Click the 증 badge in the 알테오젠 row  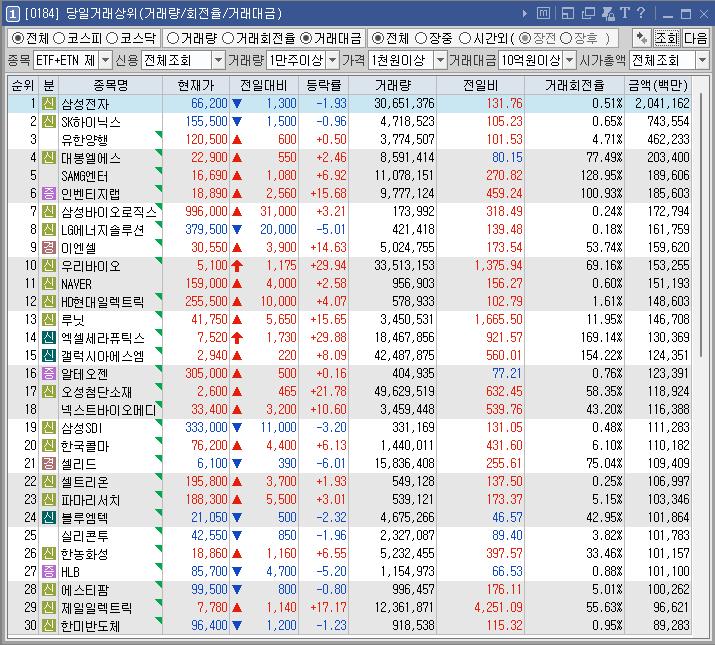click(49, 374)
